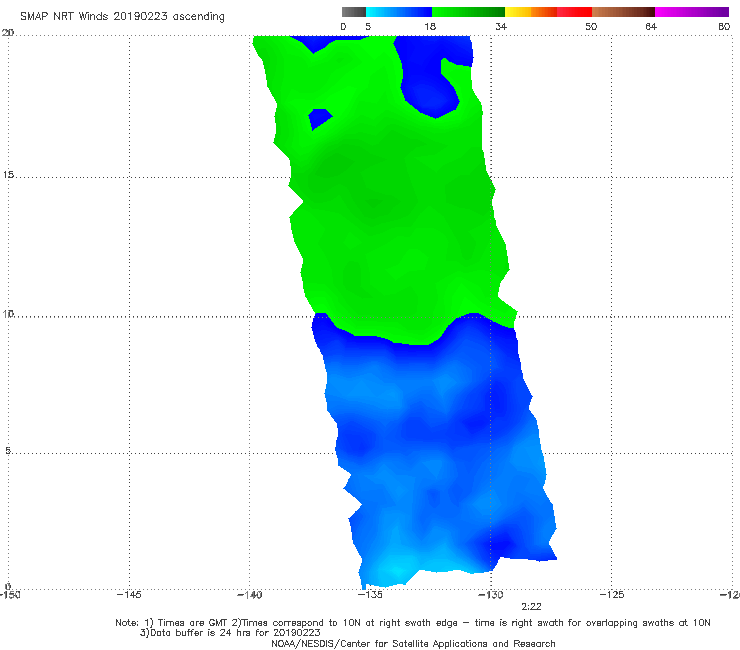Image resolution: width=740 pixels, height=650 pixels.
Task: Click the "18" label under the color bar
Action: tap(430, 27)
